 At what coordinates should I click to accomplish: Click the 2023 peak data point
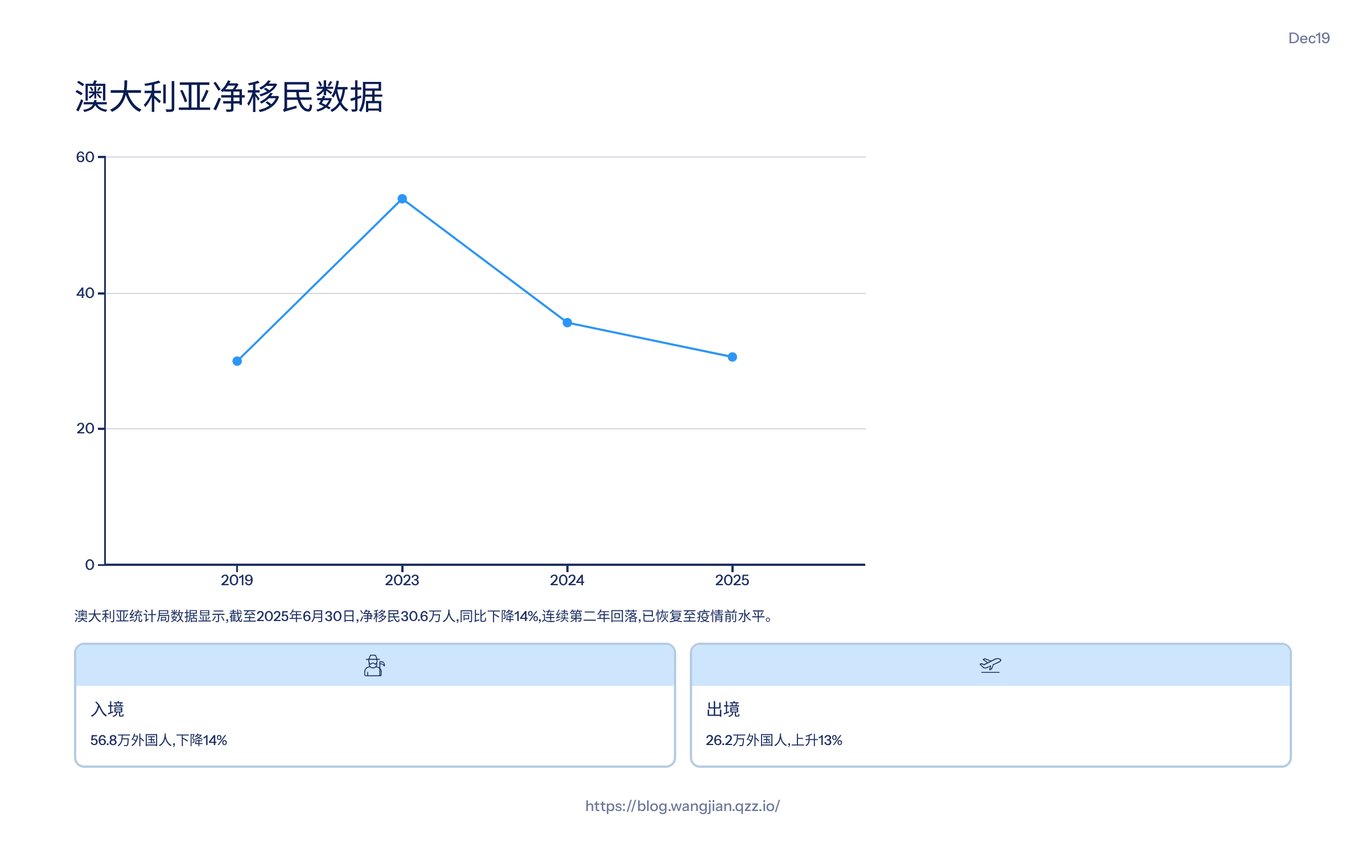click(402, 199)
